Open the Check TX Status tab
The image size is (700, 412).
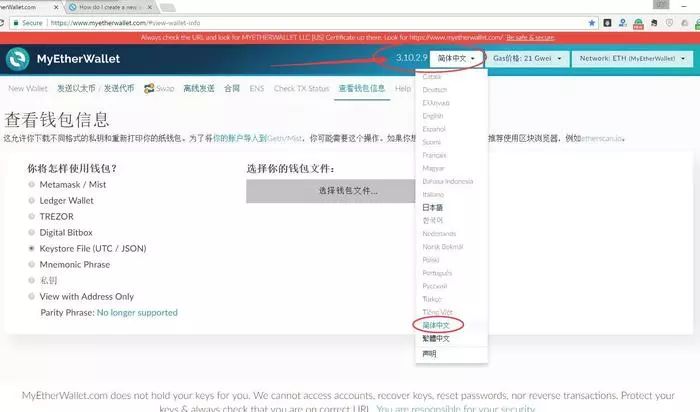(x=301, y=88)
